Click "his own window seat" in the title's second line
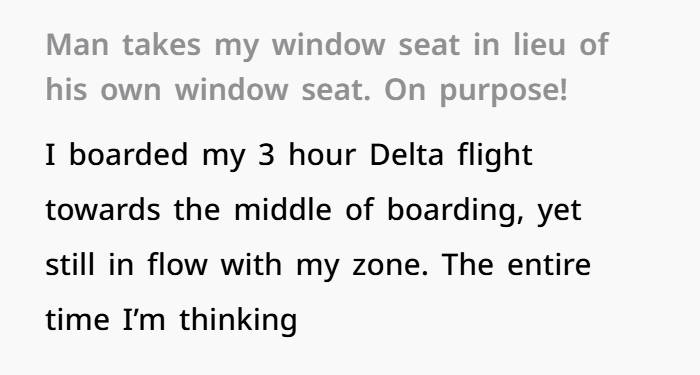700x375 pixels. click(208, 89)
